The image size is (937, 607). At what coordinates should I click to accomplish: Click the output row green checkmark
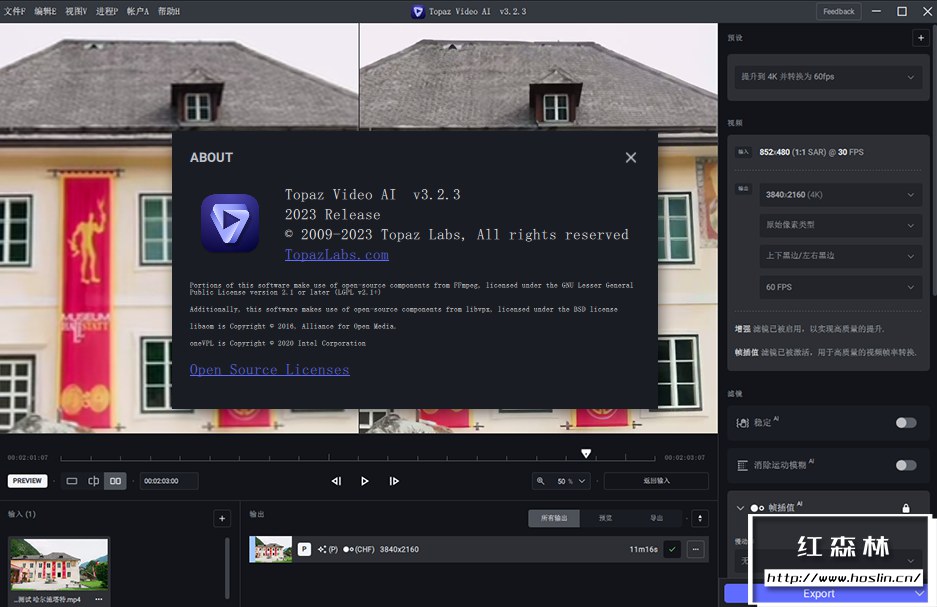click(672, 549)
